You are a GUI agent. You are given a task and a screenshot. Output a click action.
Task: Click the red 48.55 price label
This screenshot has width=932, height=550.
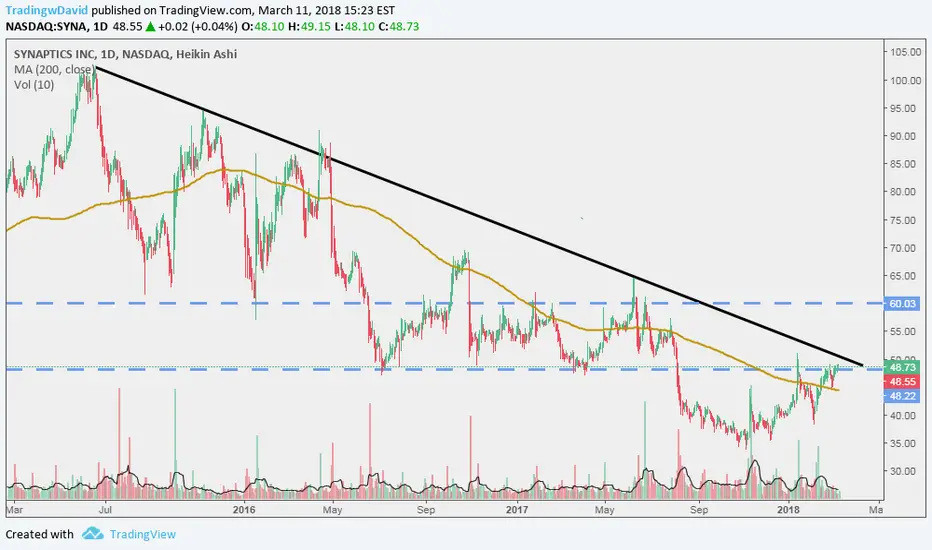pyautogui.click(x=902, y=382)
